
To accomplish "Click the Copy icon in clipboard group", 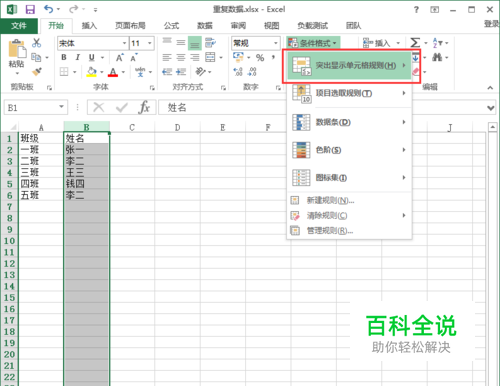I will click(x=36, y=57).
